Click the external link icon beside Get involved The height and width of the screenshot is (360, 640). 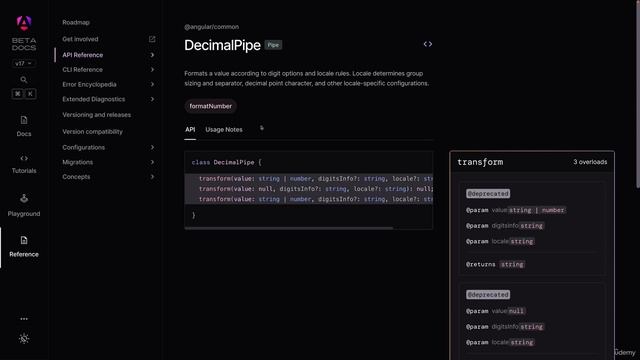152,39
